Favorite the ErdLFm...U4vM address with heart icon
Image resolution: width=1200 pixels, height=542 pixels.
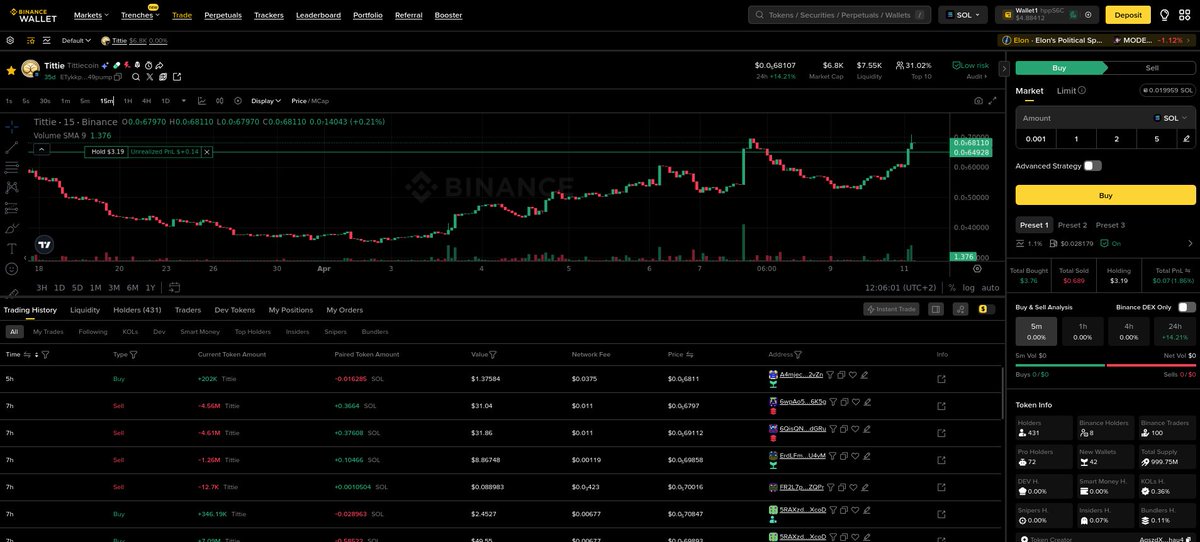coord(854,455)
